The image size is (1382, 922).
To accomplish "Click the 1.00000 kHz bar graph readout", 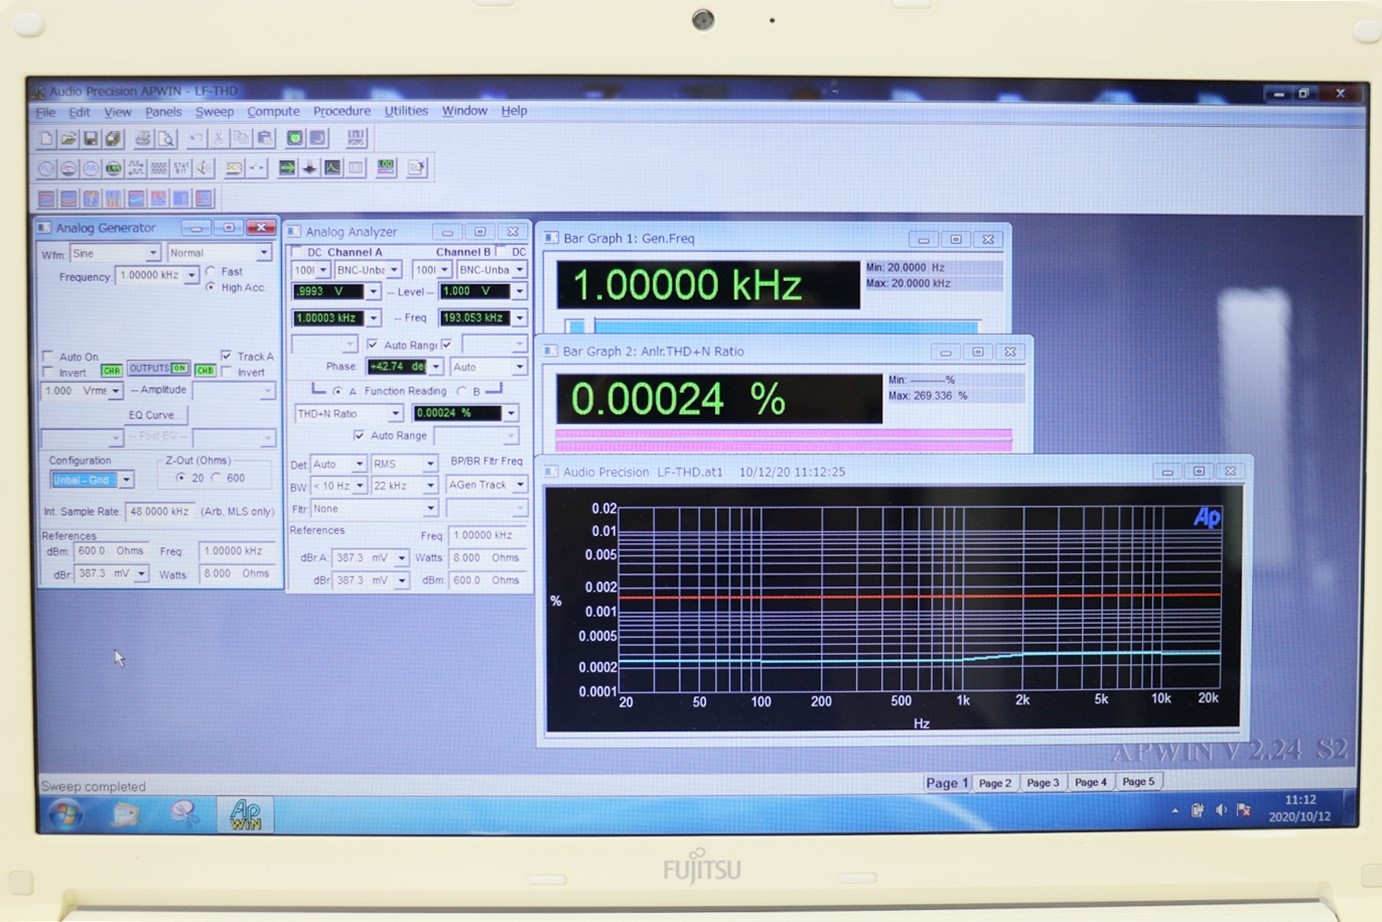I will [x=707, y=285].
